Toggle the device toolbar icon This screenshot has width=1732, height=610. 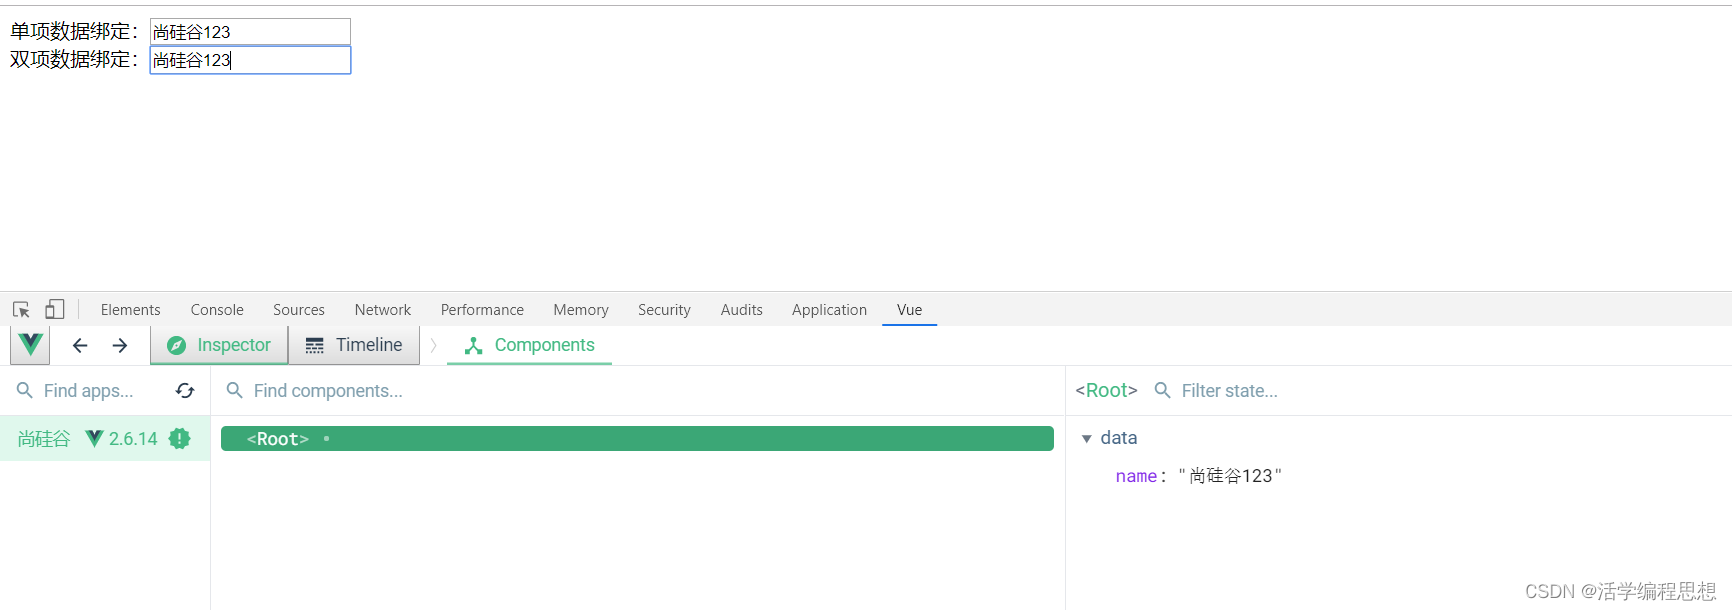[x=55, y=310]
